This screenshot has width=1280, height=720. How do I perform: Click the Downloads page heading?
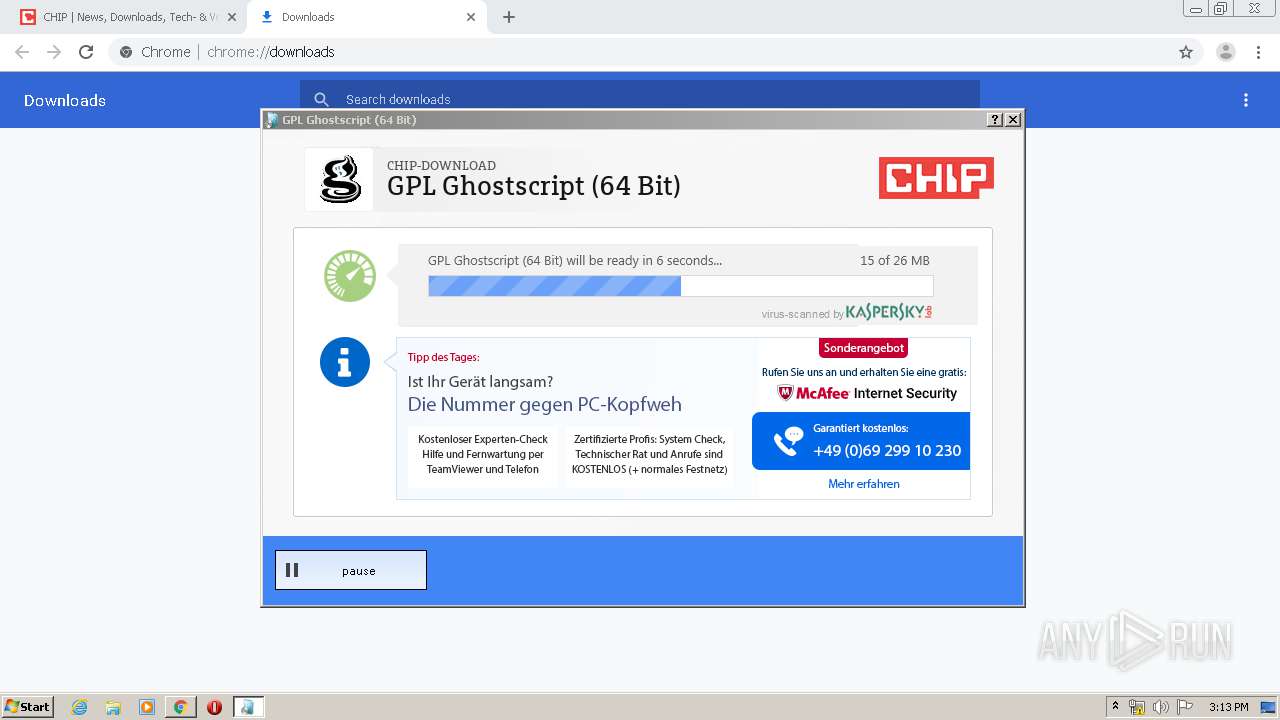tap(65, 100)
